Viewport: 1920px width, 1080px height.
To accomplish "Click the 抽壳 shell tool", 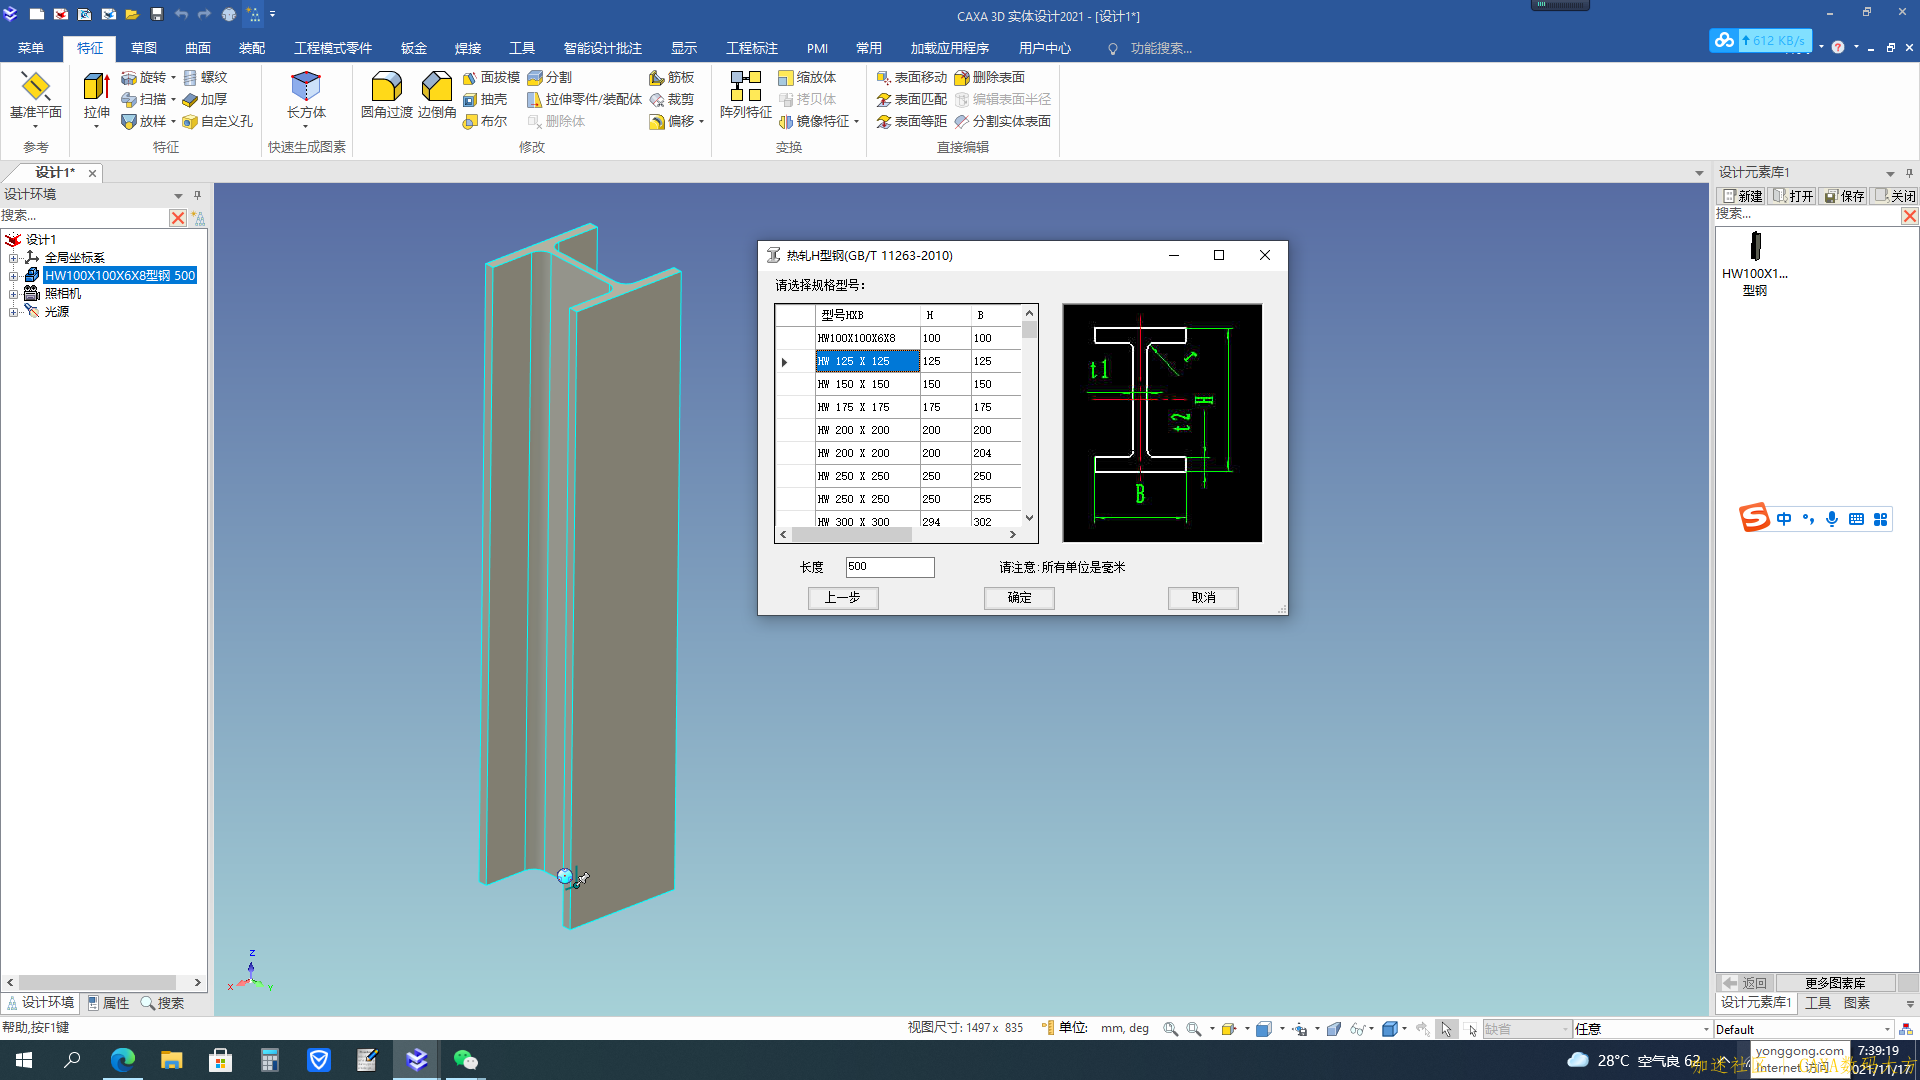I will pos(485,99).
